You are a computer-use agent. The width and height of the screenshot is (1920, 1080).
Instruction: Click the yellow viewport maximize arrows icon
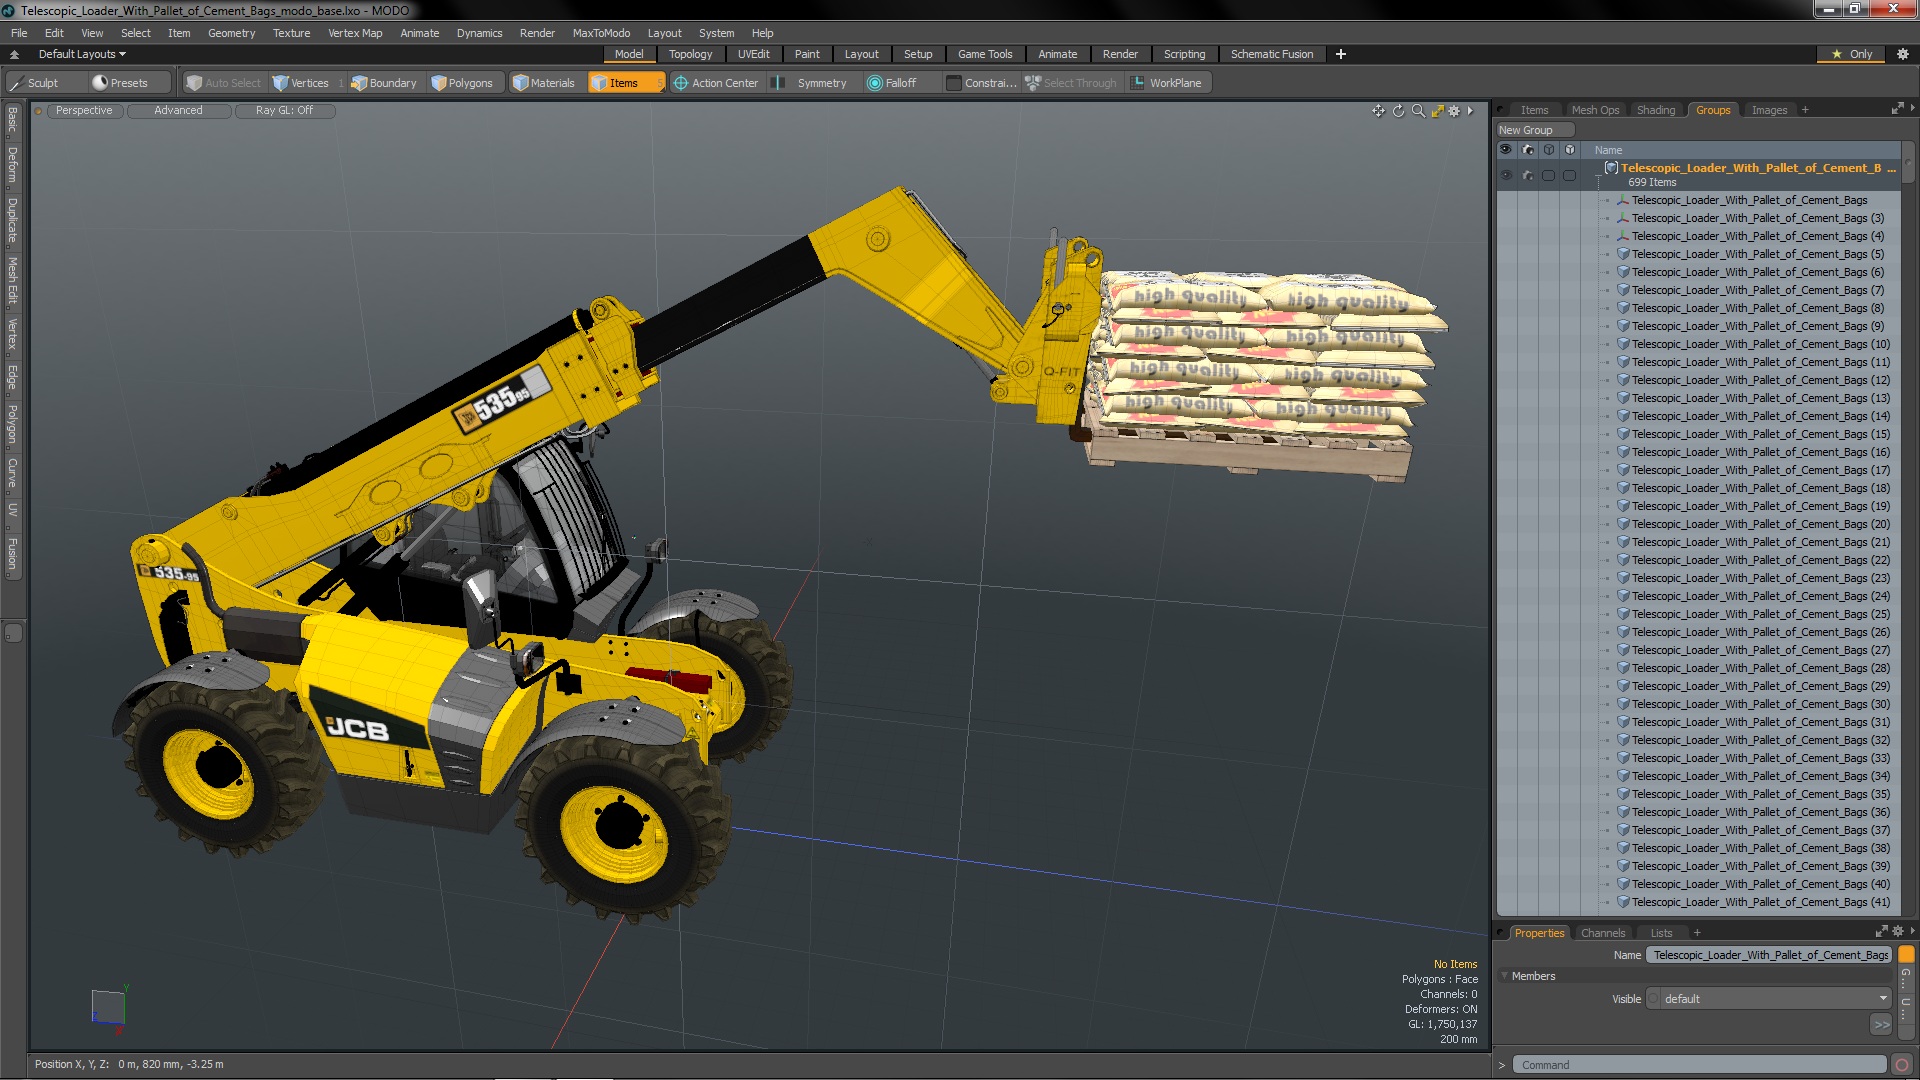pyautogui.click(x=1437, y=111)
